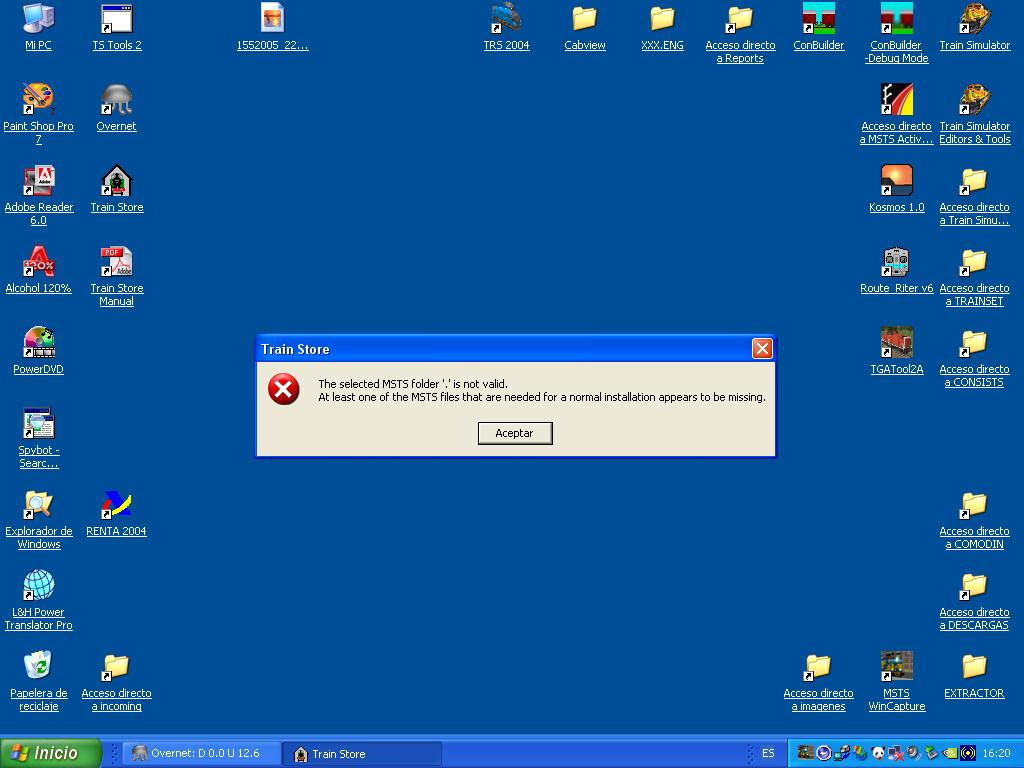
Task: Launch the MSTS WinCapture shortcut
Action: (896, 669)
